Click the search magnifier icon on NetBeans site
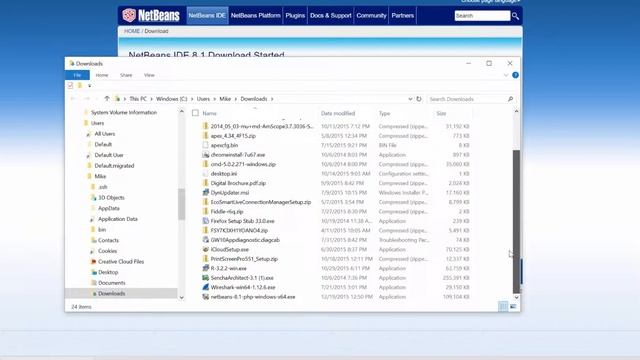 point(516,16)
